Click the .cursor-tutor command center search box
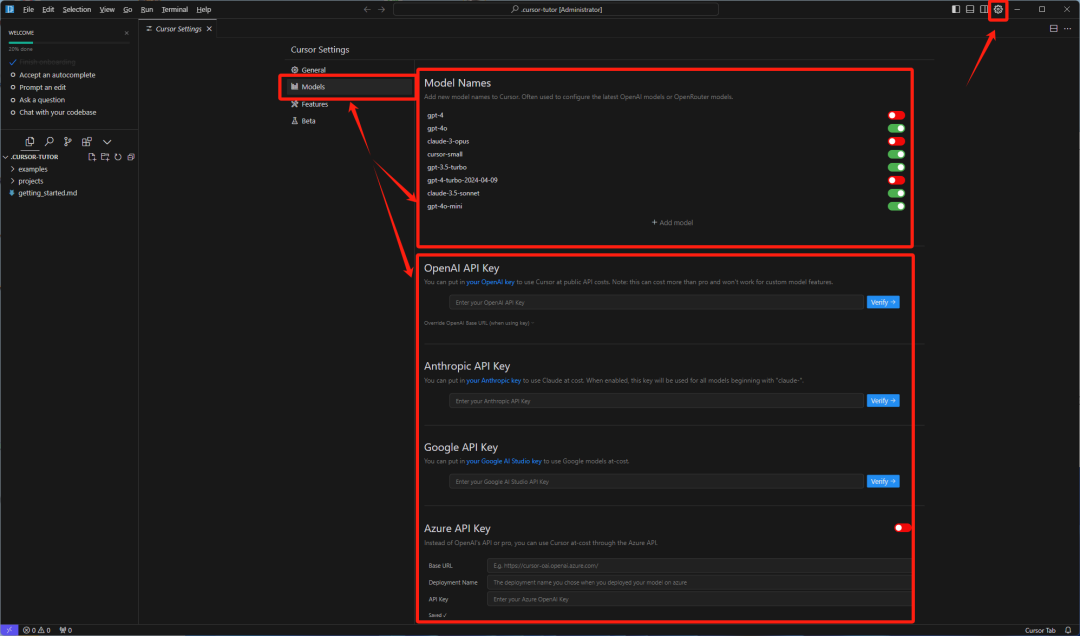 point(556,10)
